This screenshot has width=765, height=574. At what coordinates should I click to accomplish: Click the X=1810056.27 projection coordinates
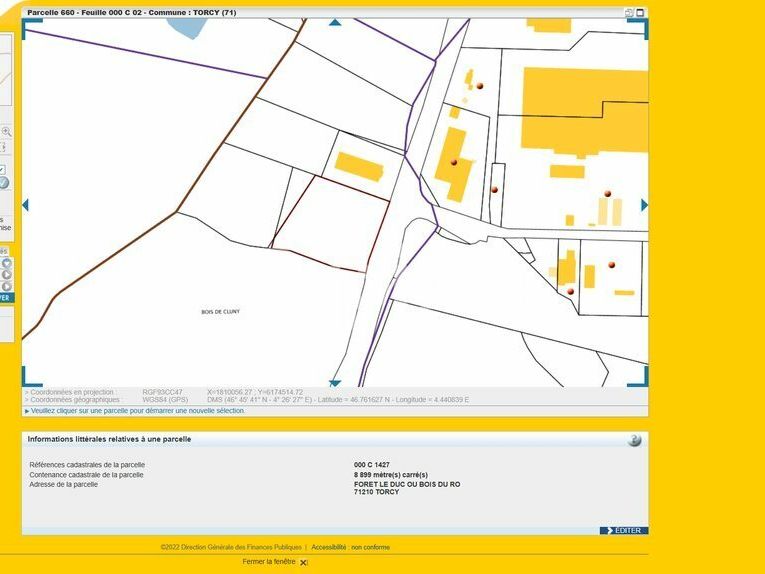click(255, 392)
